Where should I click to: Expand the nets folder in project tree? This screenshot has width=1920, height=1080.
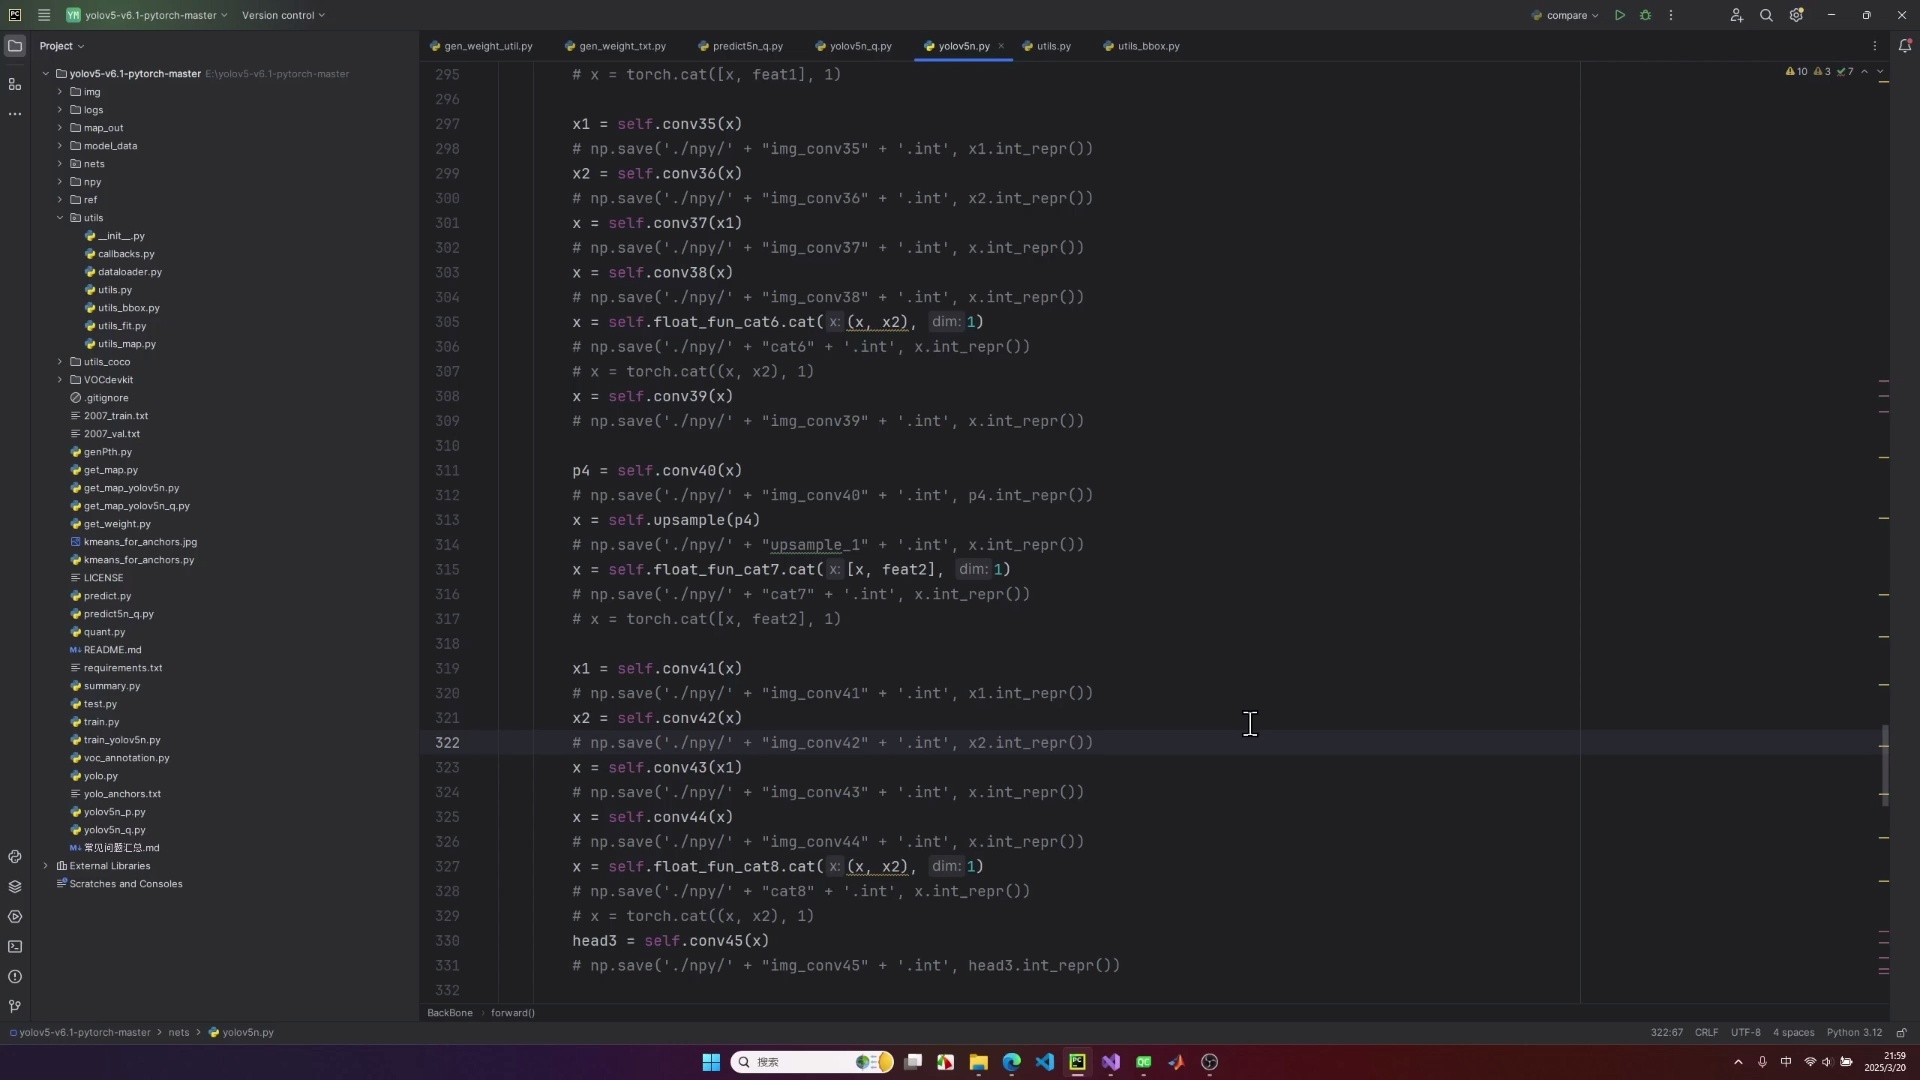pyautogui.click(x=60, y=164)
